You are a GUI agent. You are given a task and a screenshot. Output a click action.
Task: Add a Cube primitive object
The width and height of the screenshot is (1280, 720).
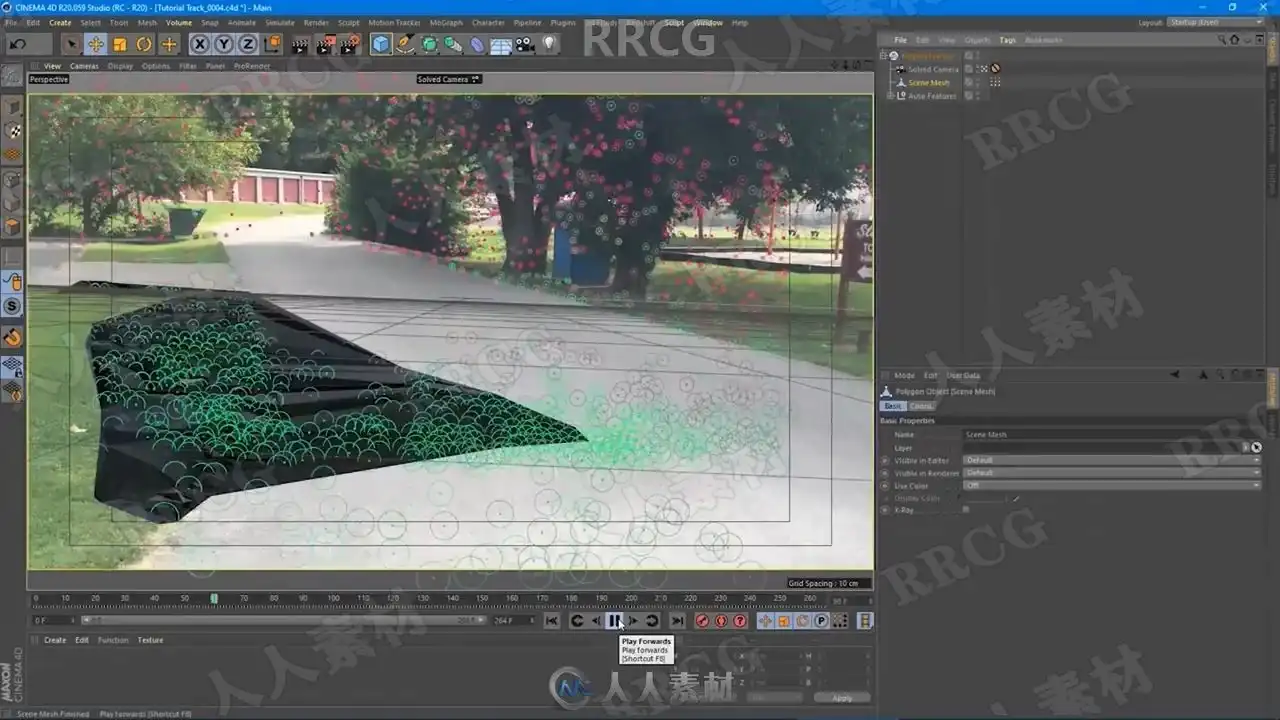pos(381,44)
